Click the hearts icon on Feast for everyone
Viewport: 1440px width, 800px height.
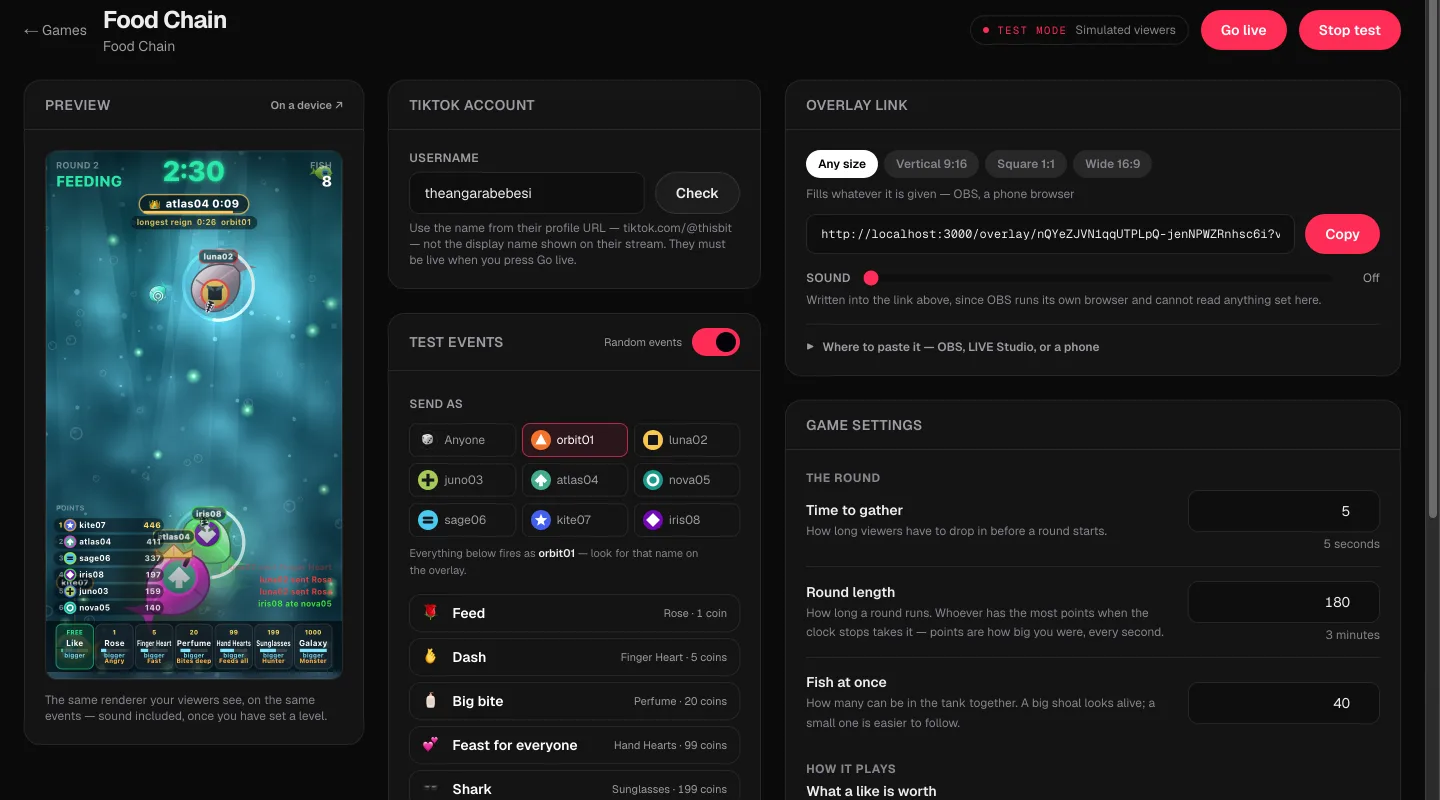[x=431, y=745]
